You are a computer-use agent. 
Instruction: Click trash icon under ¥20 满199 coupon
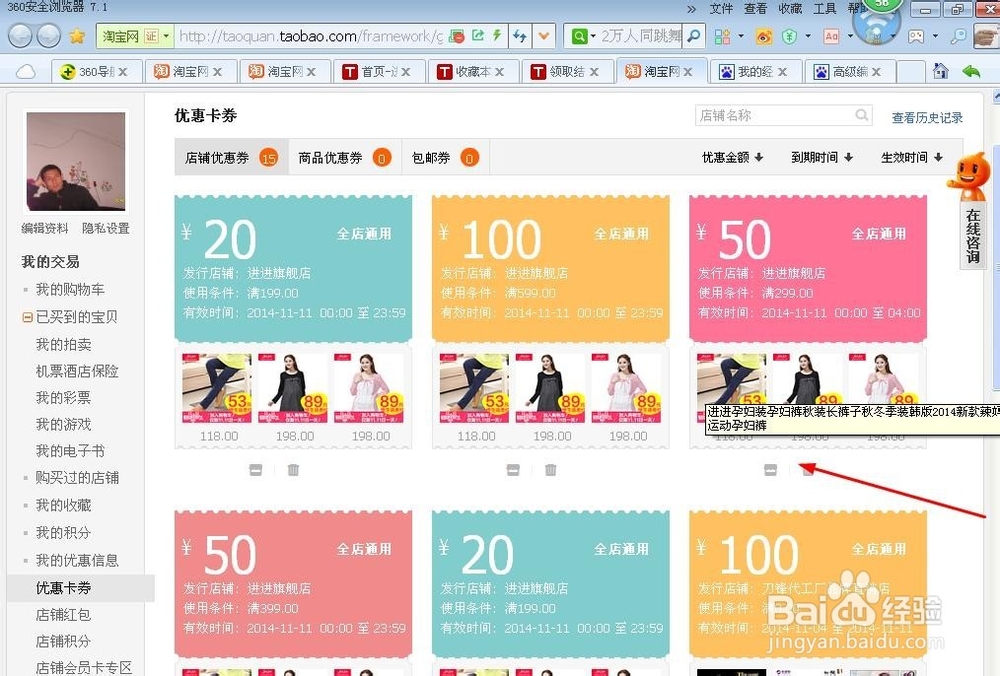(x=293, y=470)
